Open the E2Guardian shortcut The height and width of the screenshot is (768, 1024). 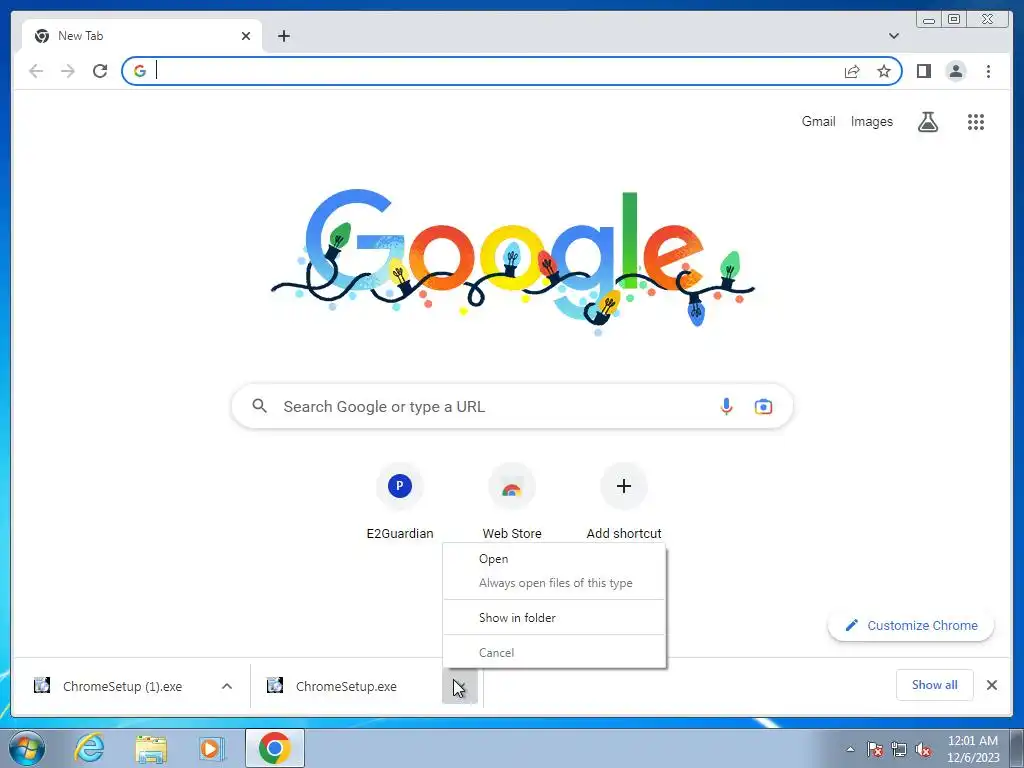coord(400,501)
